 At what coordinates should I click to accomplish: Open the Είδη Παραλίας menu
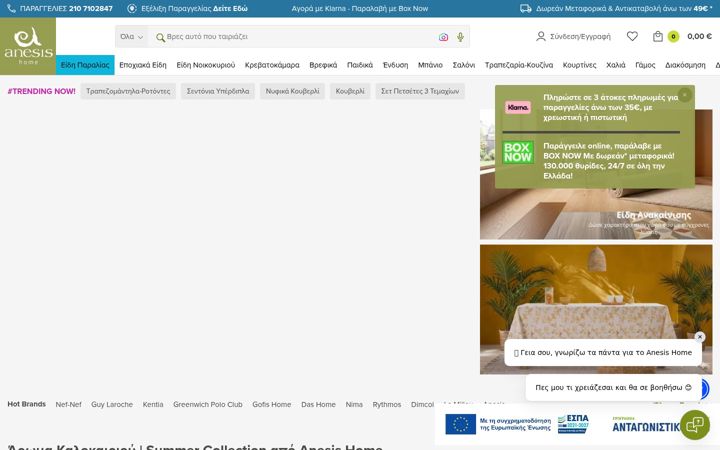click(85, 65)
